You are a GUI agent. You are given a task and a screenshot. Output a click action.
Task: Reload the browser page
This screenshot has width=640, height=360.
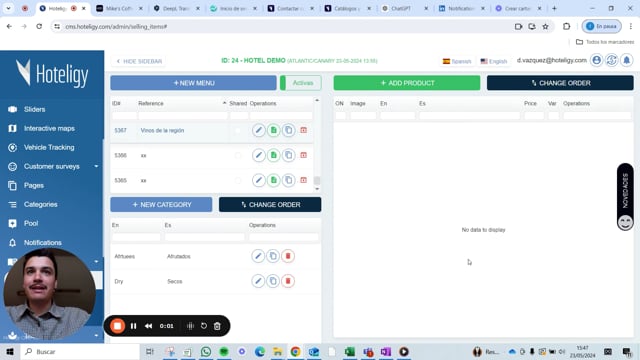pyautogui.click(x=39, y=27)
